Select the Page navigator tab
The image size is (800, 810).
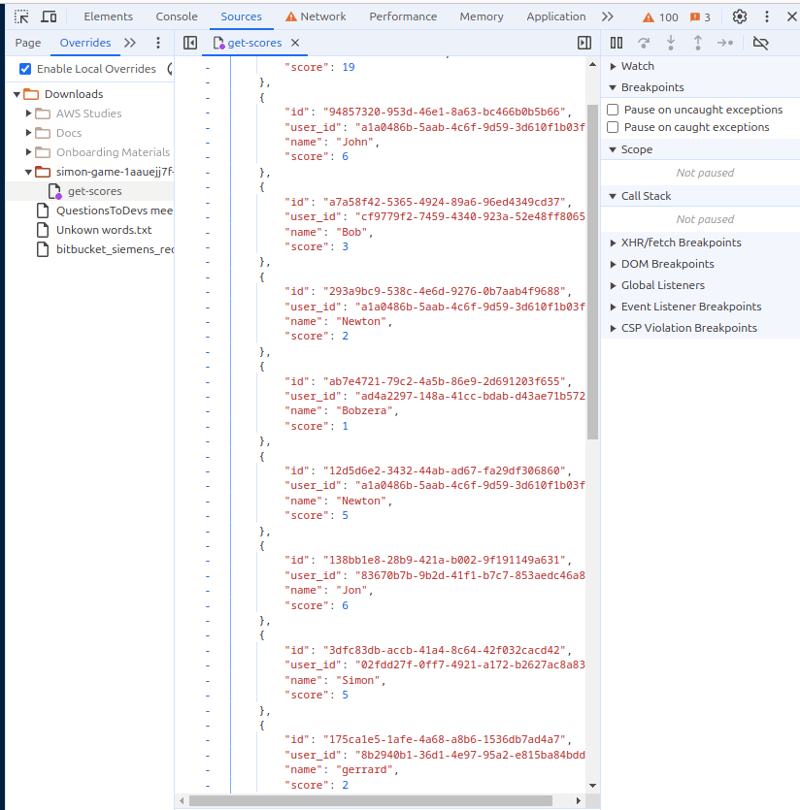coord(28,43)
